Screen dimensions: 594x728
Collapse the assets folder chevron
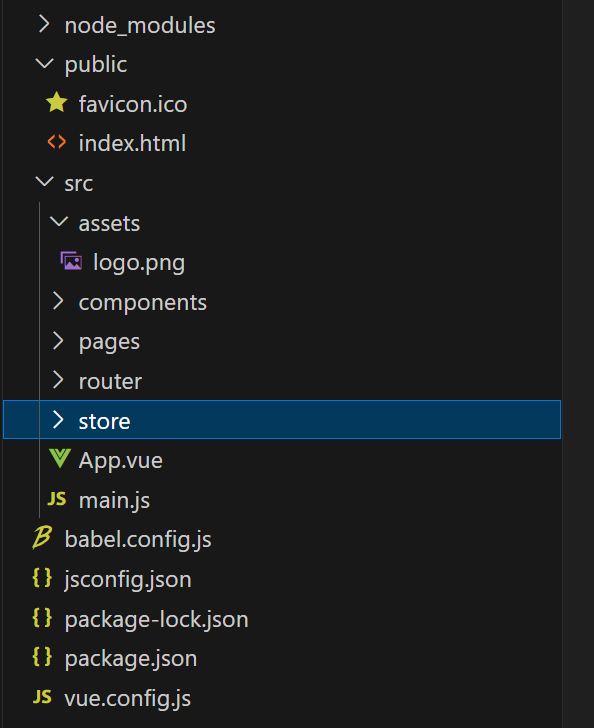tap(59, 222)
